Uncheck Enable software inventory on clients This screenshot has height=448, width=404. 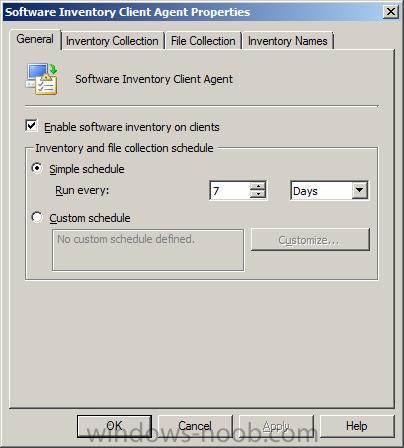click(x=31, y=126)
